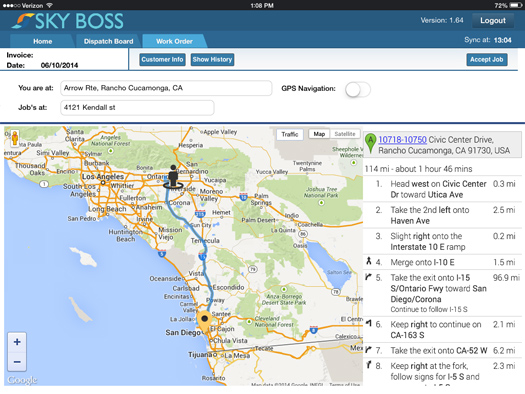Switch map to Satellite view
525x394 pixels.
pyautogui.click(x=345, y=134)
